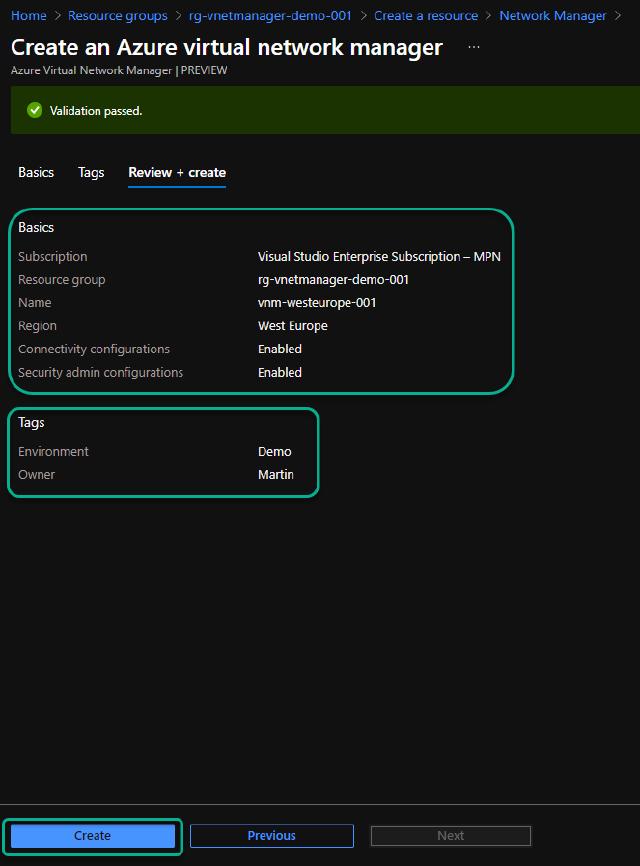
Task: Click the greyed-out Next button
Action: click(450, 836)
